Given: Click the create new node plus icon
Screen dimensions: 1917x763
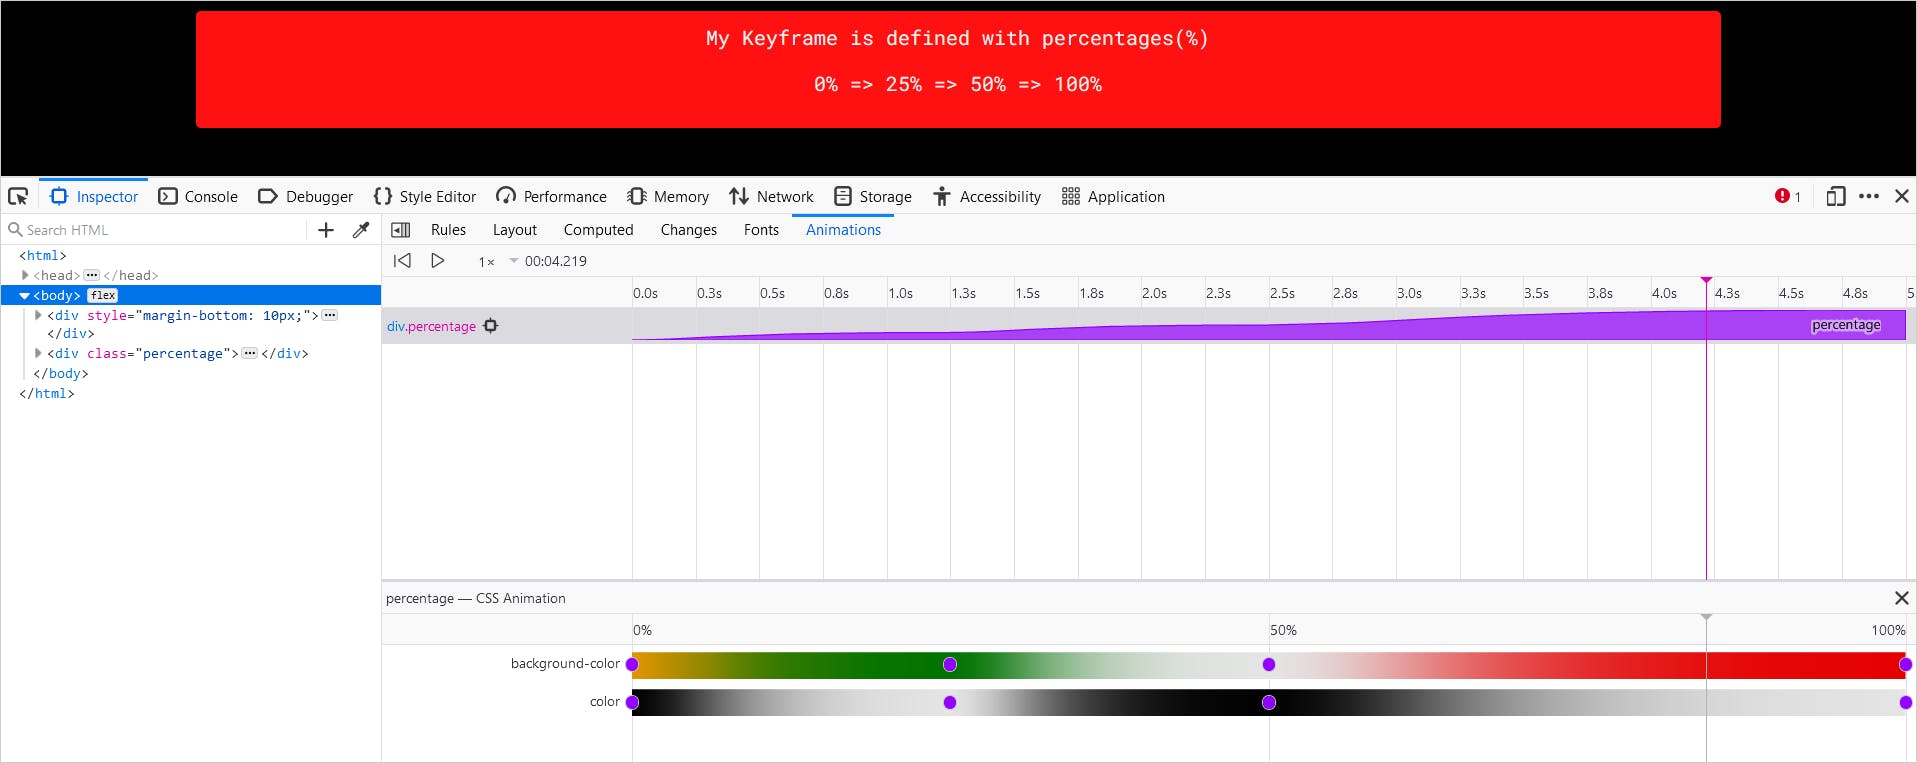Looking at the screenshot, I should (x=326, y=230).
